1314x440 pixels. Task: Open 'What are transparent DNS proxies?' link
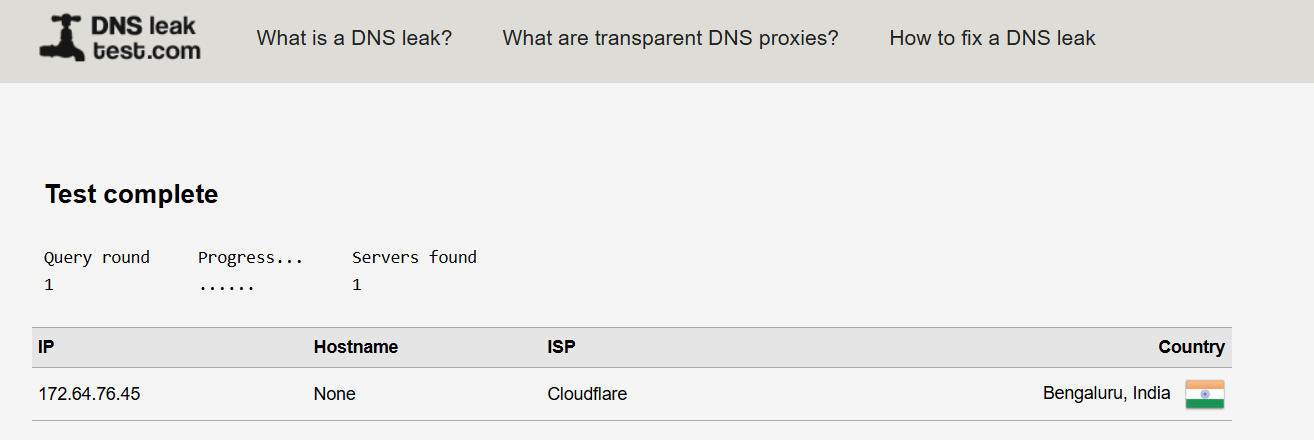pyautogui.click(x=670, y=38)
